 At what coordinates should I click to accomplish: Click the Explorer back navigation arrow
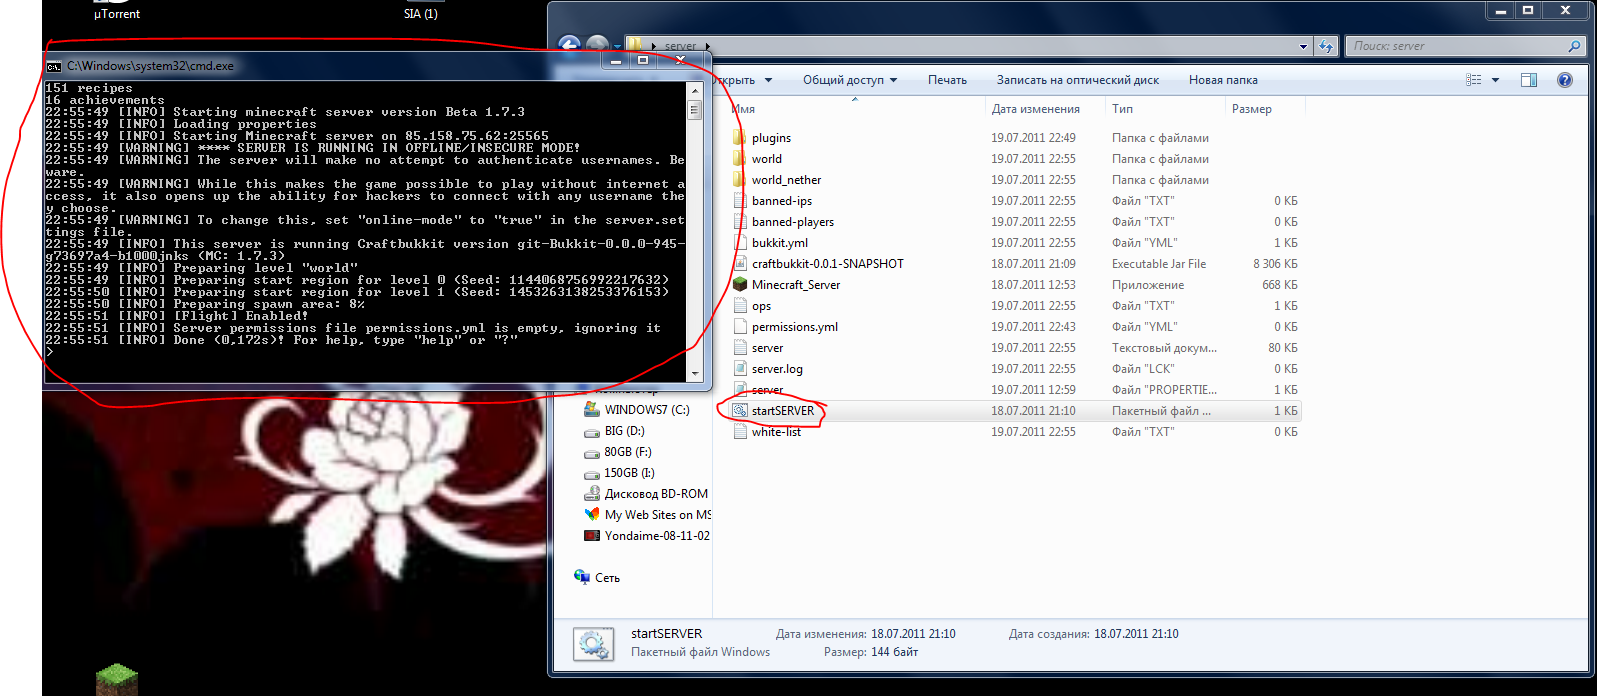tap(569, 45)
